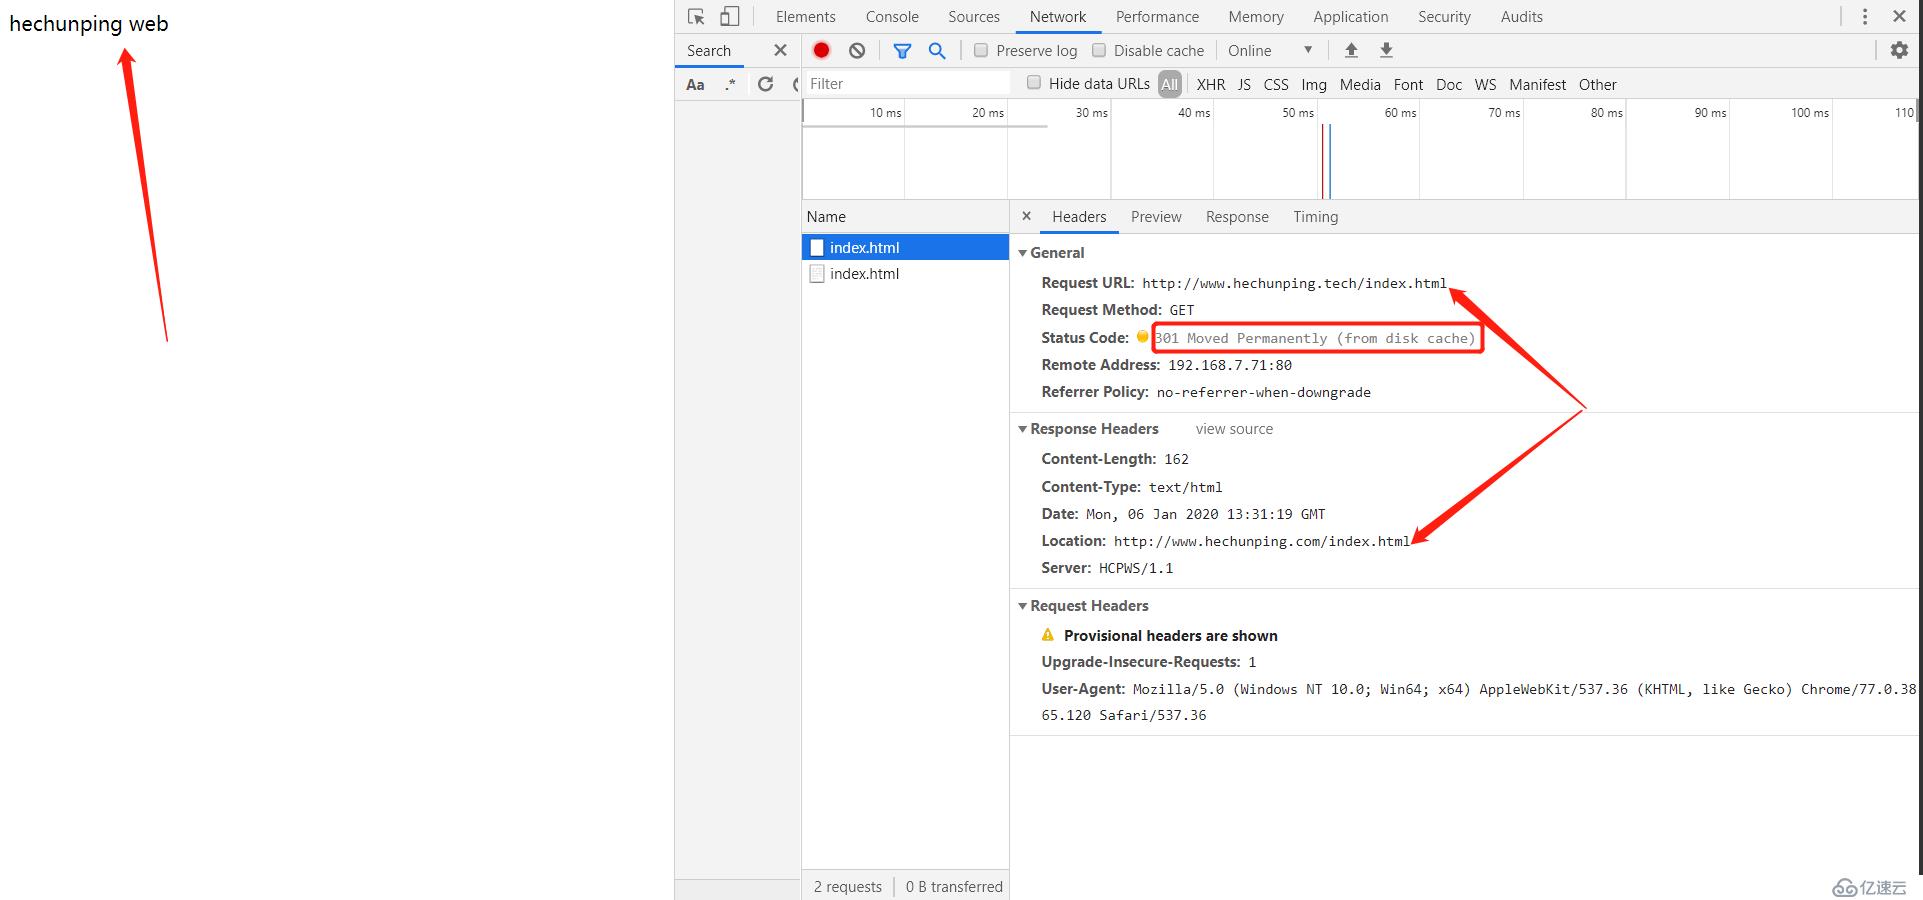This screenshot has height=900, width=1923.
Task: Focus the network Filter text field
Action: [908, 84]
